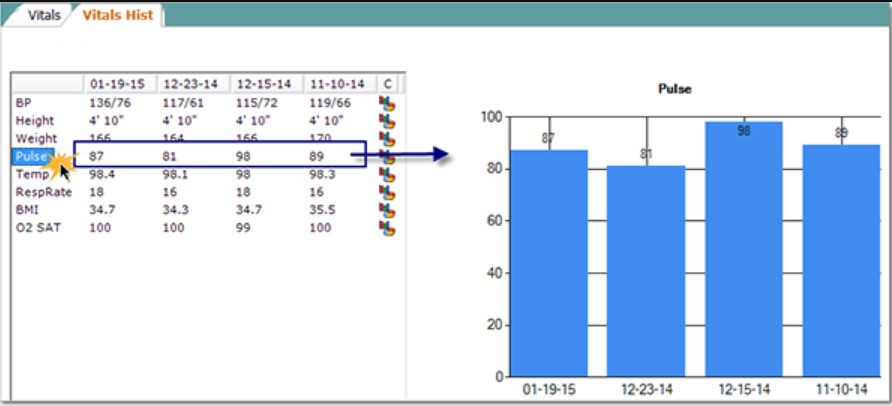Open the O2 SAT row chart icon
This screenshot has height=406, width=892.
(x=386, y=228)
